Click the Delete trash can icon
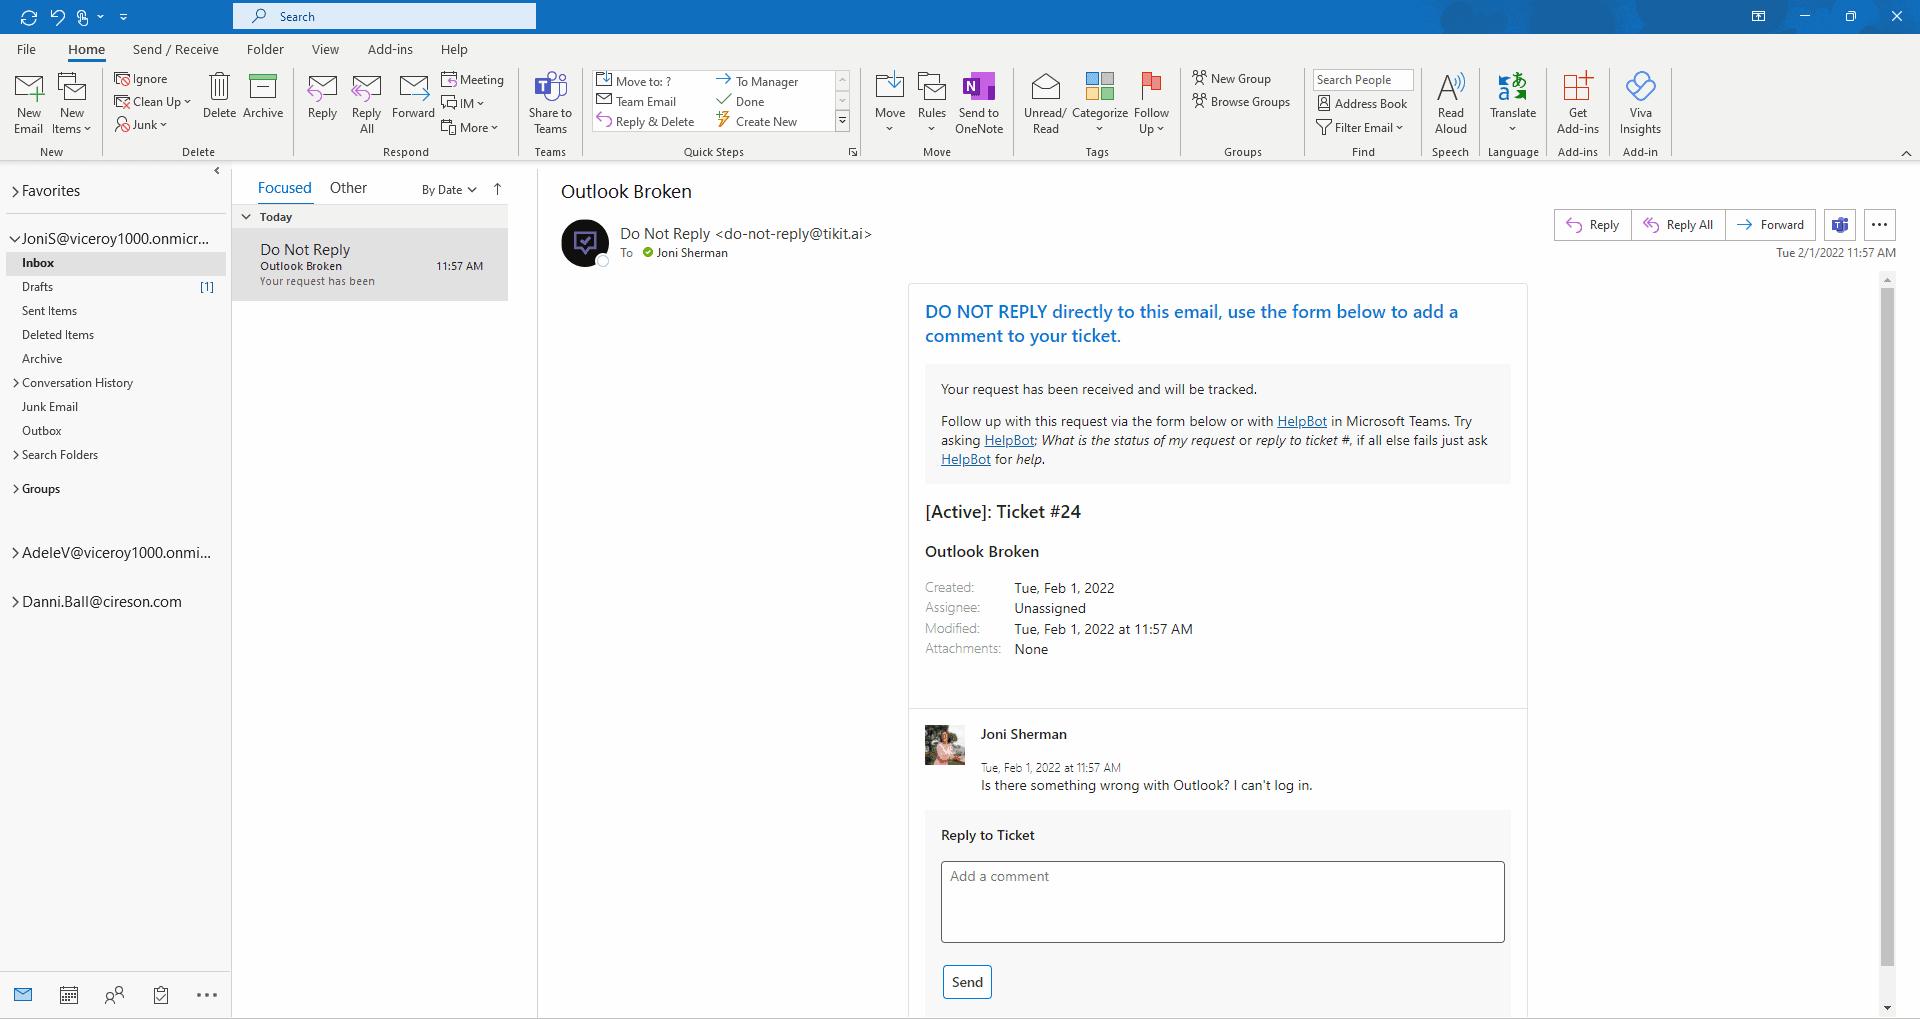The image size is (1920, 1019). [x=219, y=87]
